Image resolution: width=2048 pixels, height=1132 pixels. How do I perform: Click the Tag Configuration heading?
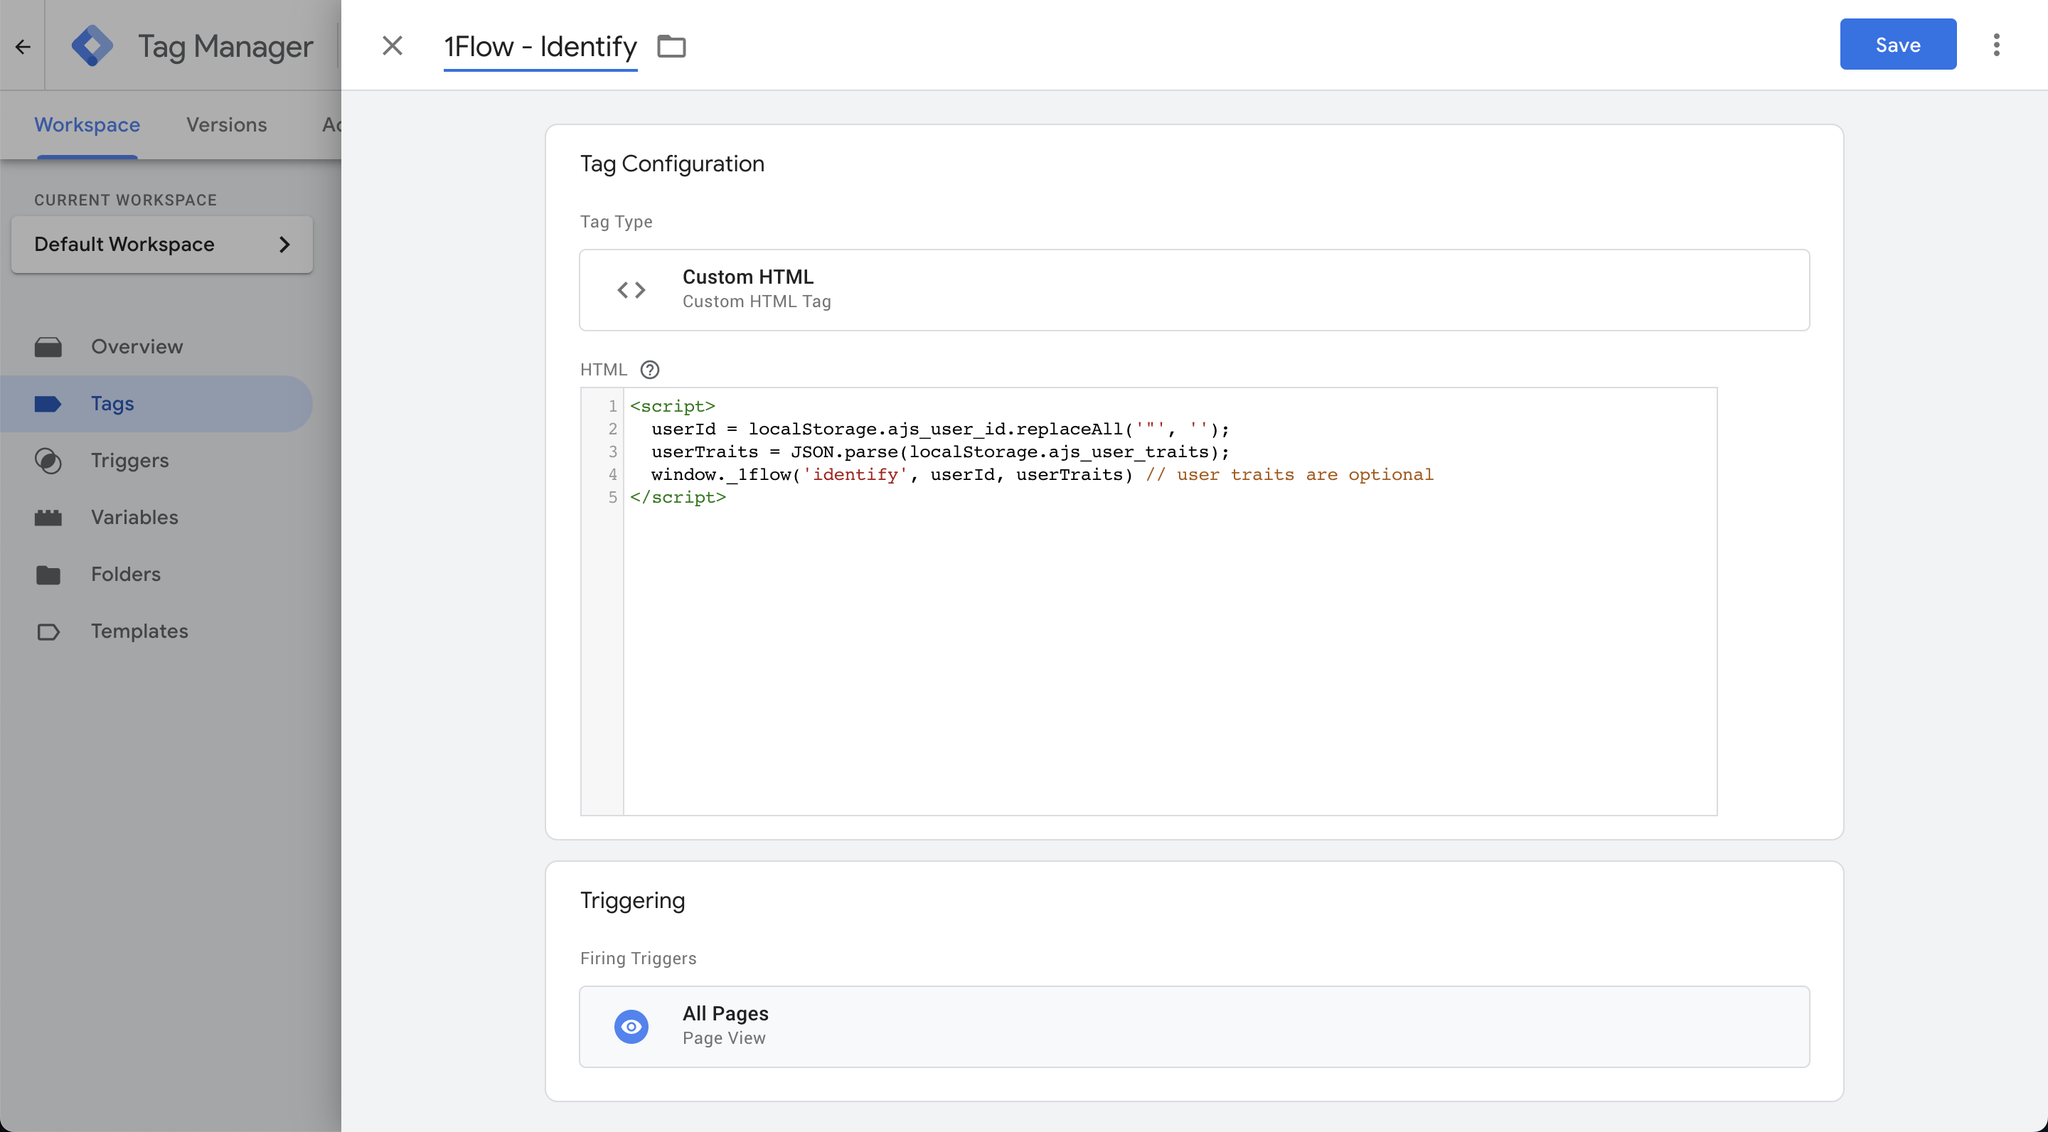click(x=672, y=164)
